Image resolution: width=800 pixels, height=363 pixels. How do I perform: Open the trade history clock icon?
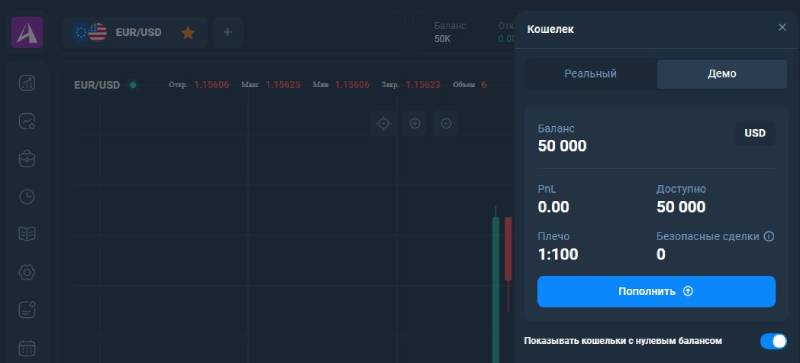click(x=27, y=197)
